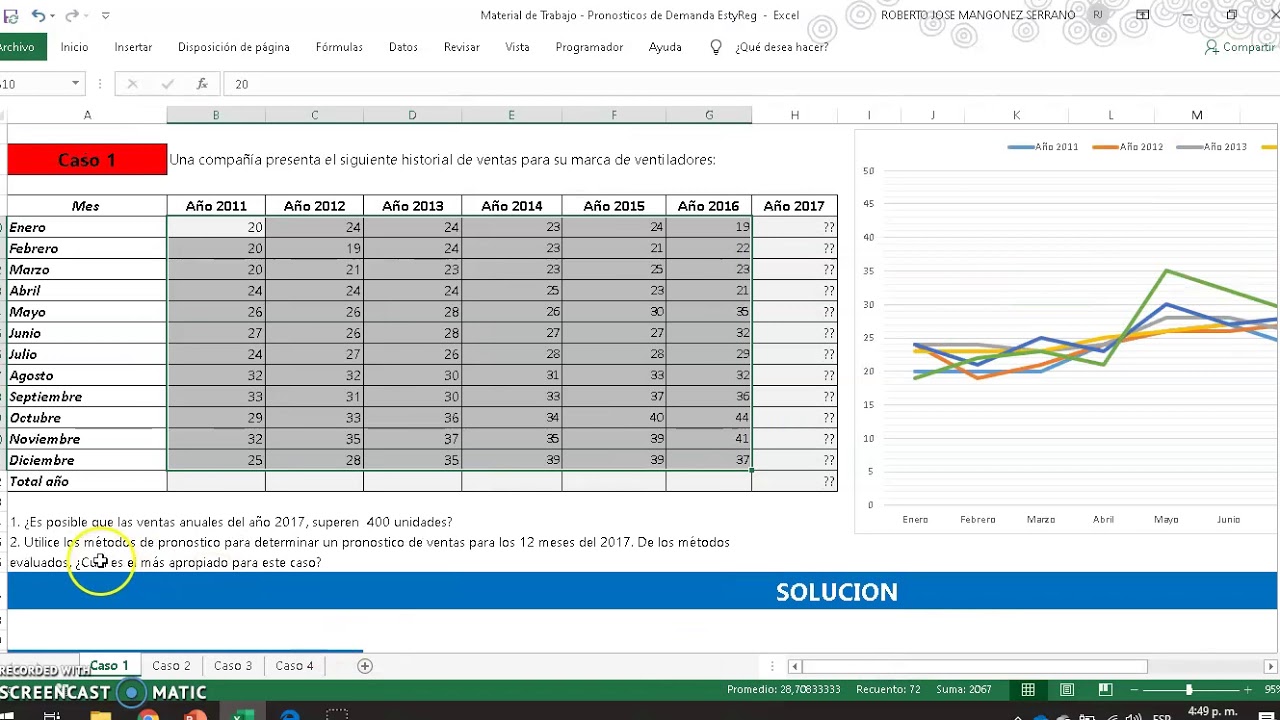The width and height of the screenshot is (1280, 720).
Task: Open File Explorer from the taskbar
Action: pos(100,714)
